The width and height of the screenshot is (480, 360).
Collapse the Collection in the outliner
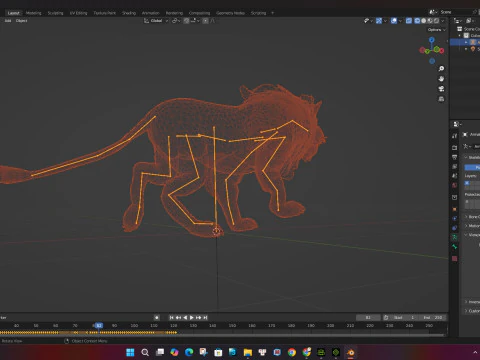(459, 35)
